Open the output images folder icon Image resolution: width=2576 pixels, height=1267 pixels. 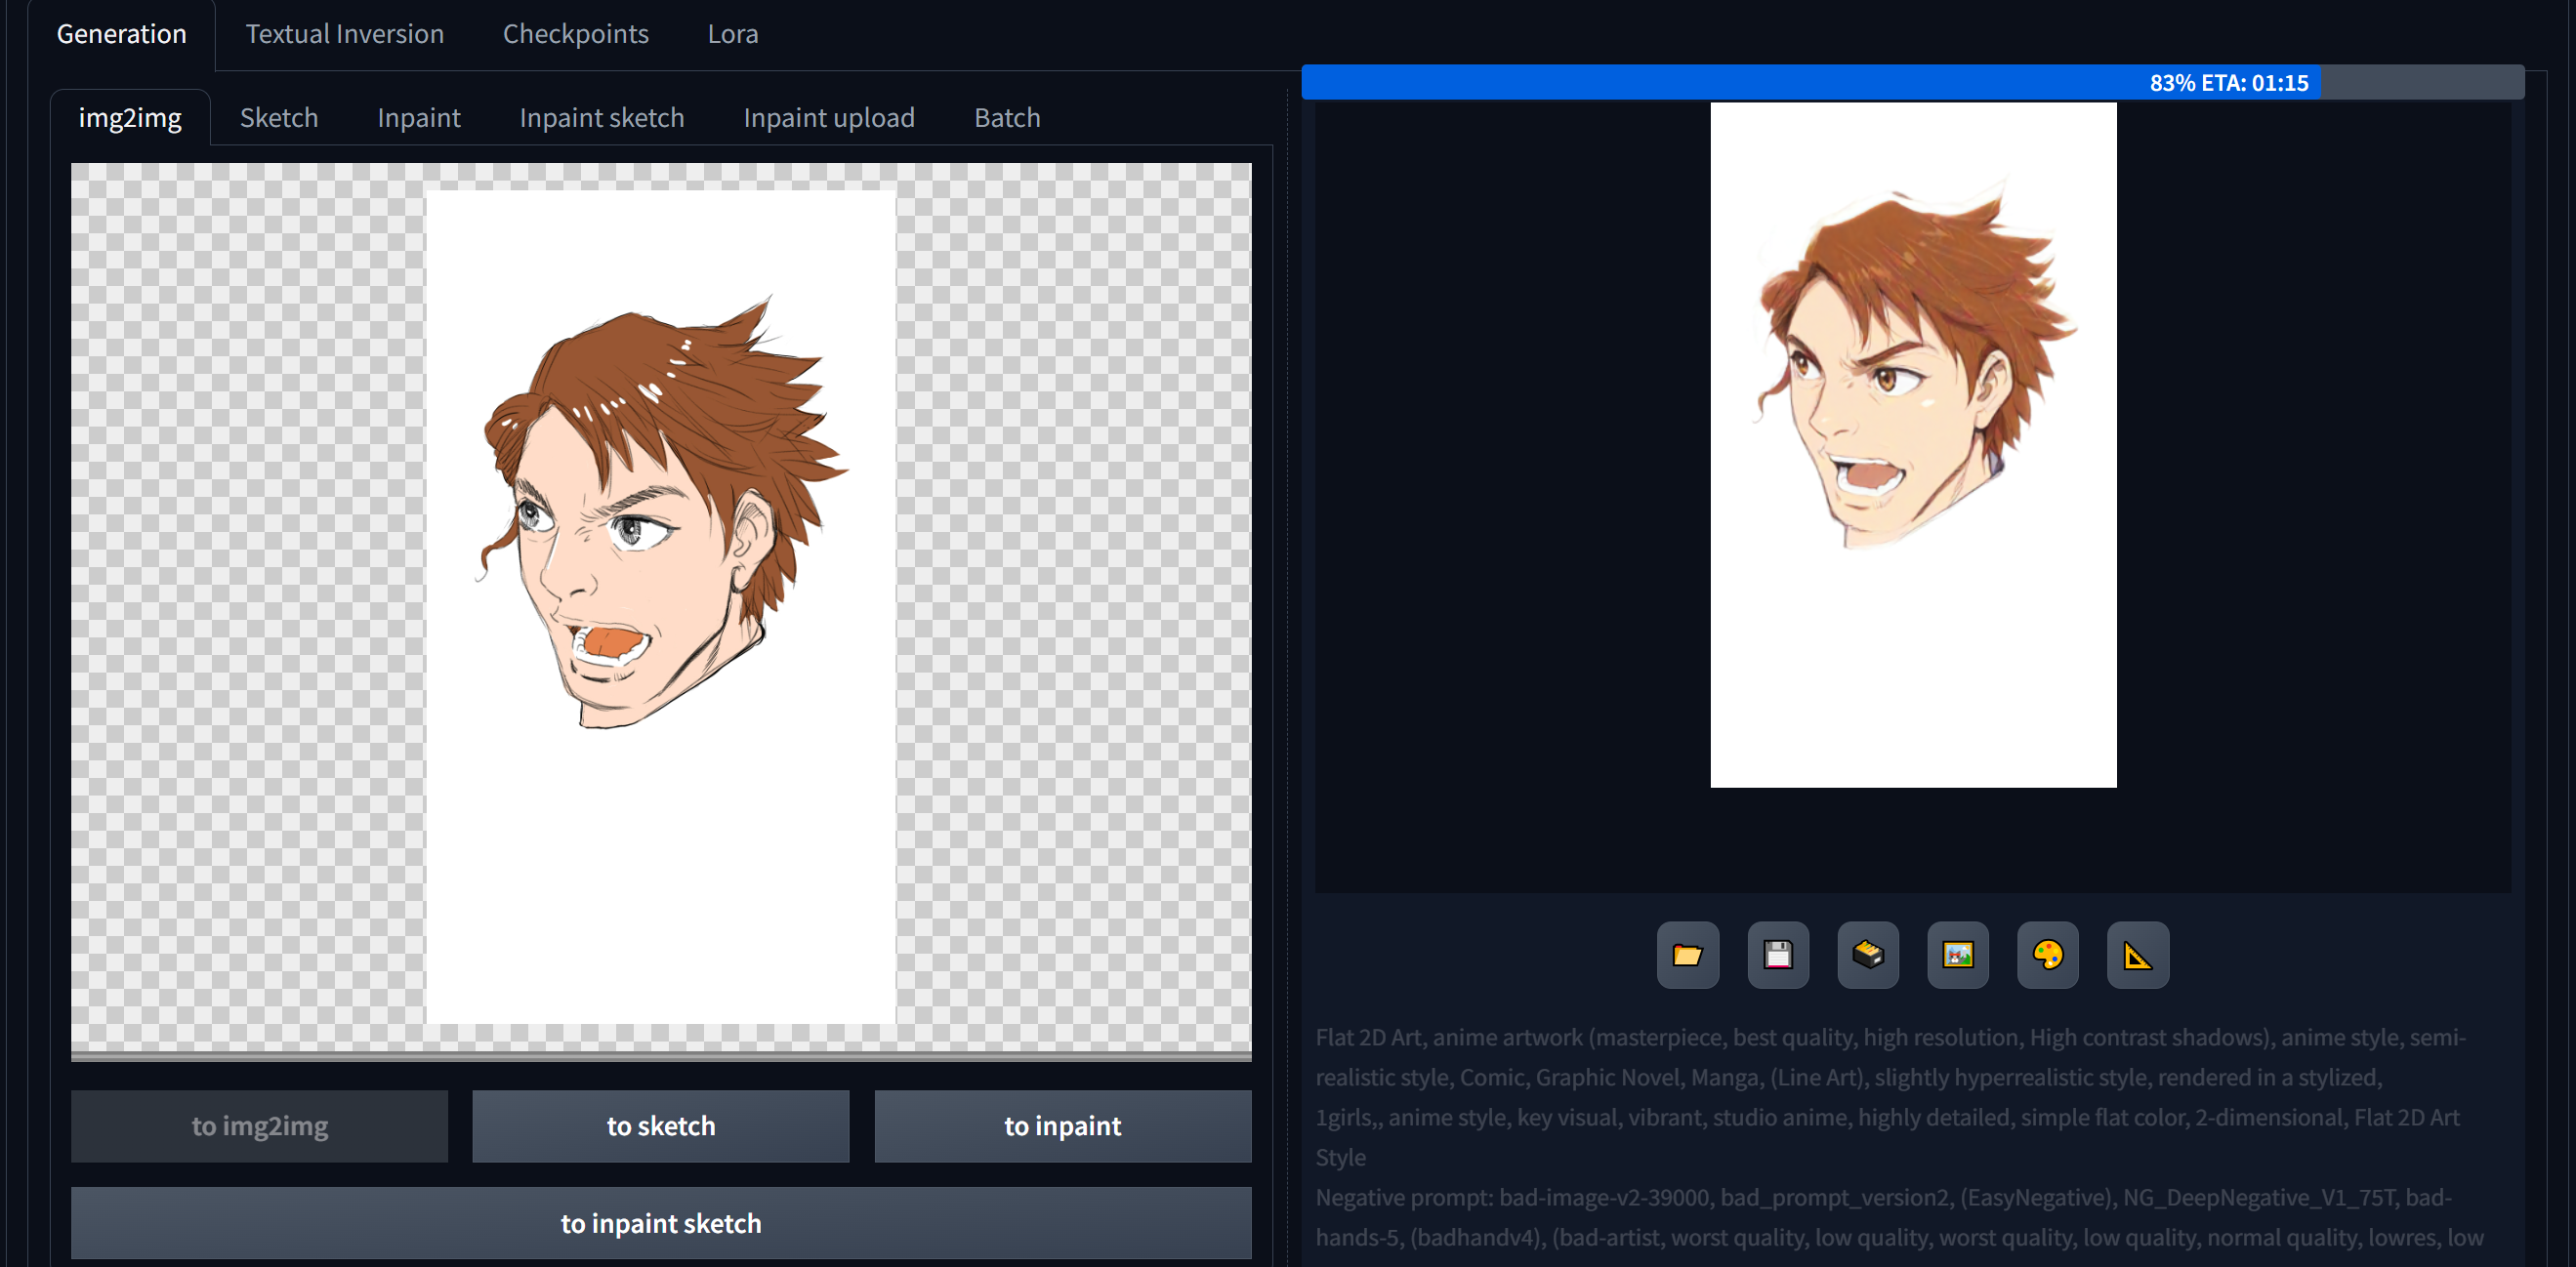click(1687, 955)
